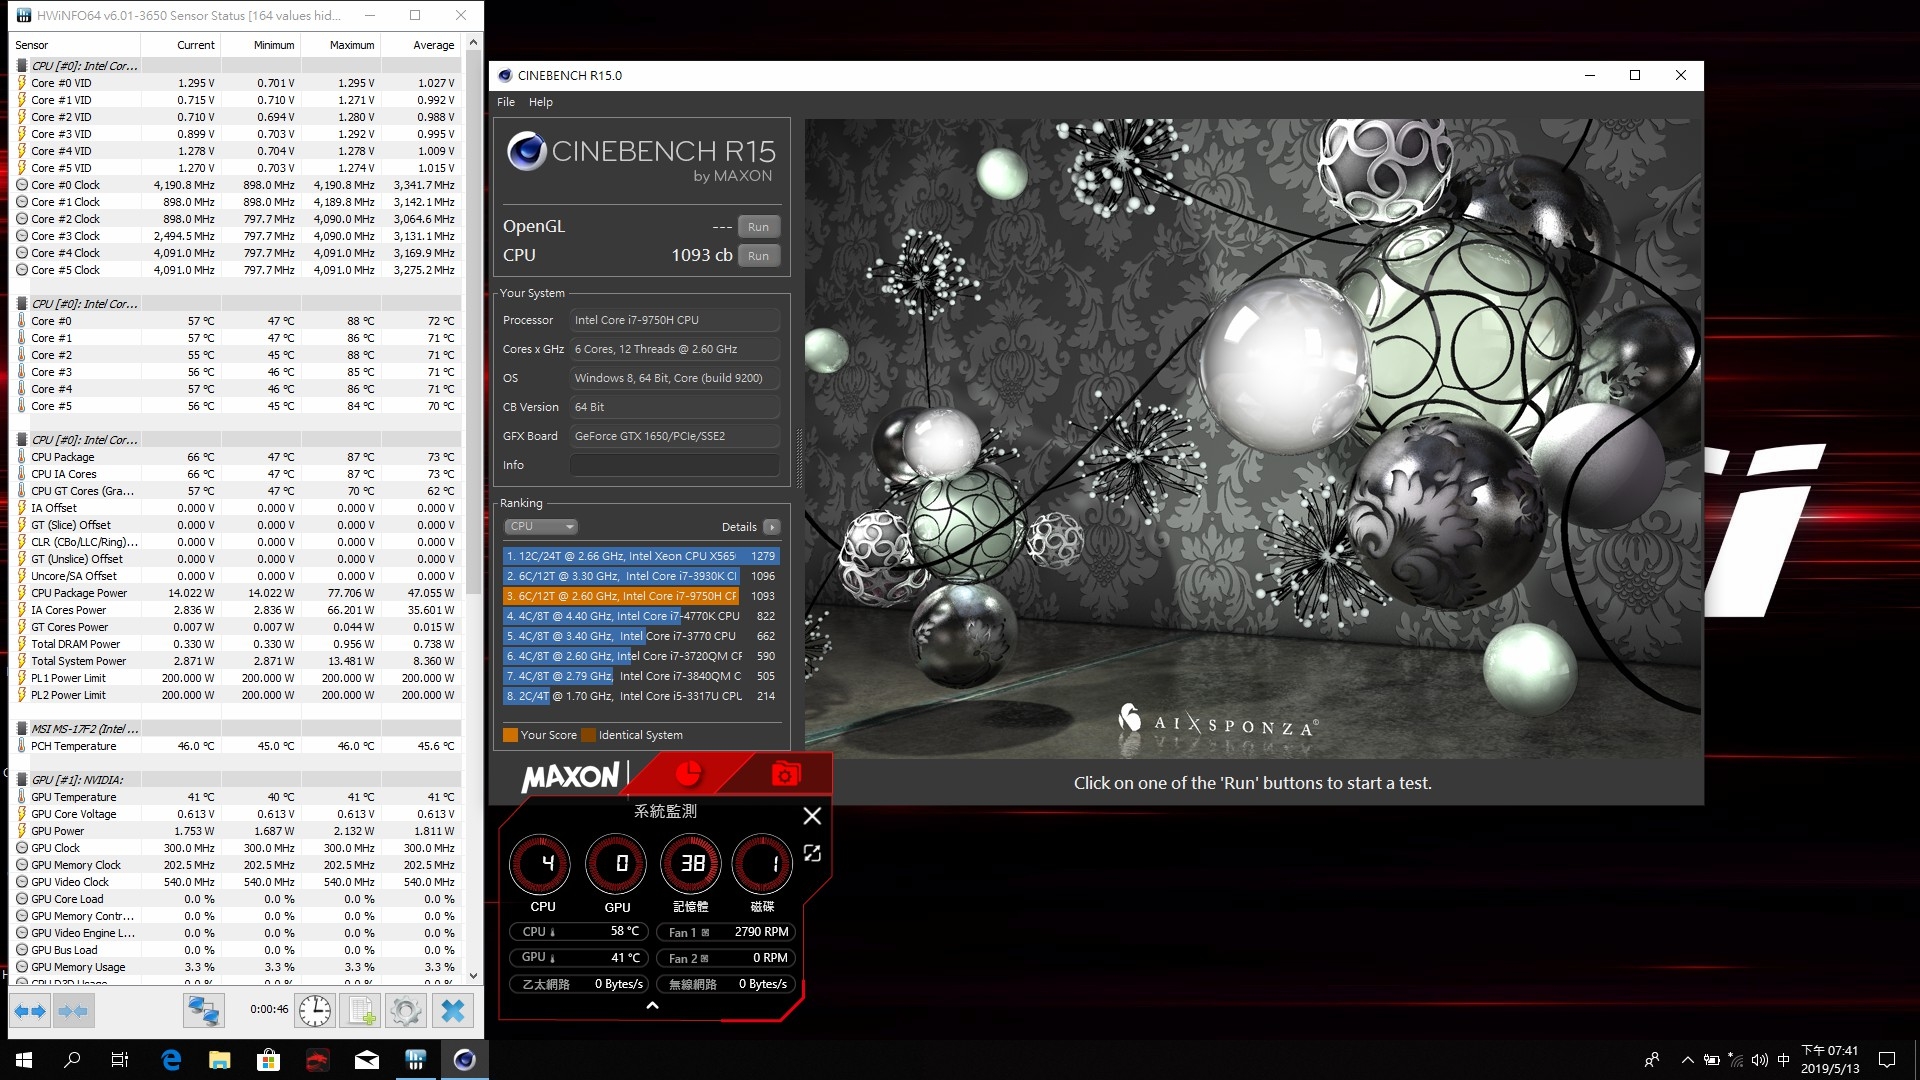Image resolution: width=1920 pixels, height=1080 pixels.
Task: Launch Microsoft Edge from taskbar
Action: click(x=171, y=1060)
